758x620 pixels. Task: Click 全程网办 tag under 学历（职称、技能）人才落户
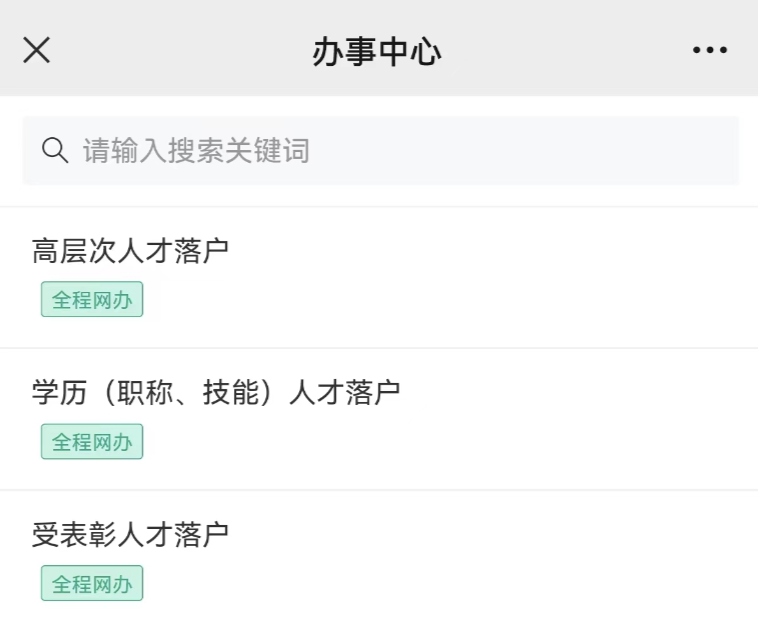(92, 442)
